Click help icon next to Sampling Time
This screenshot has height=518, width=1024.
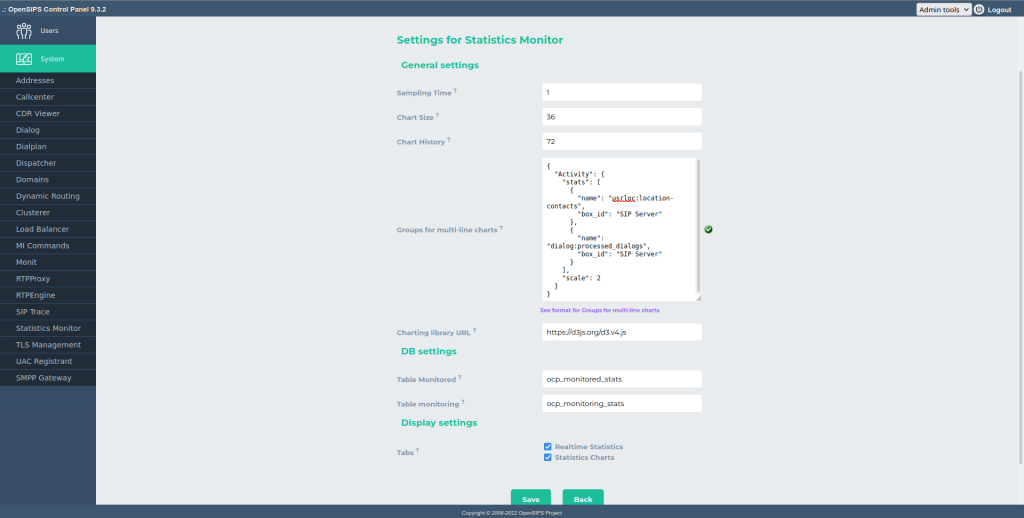(455, 90)
